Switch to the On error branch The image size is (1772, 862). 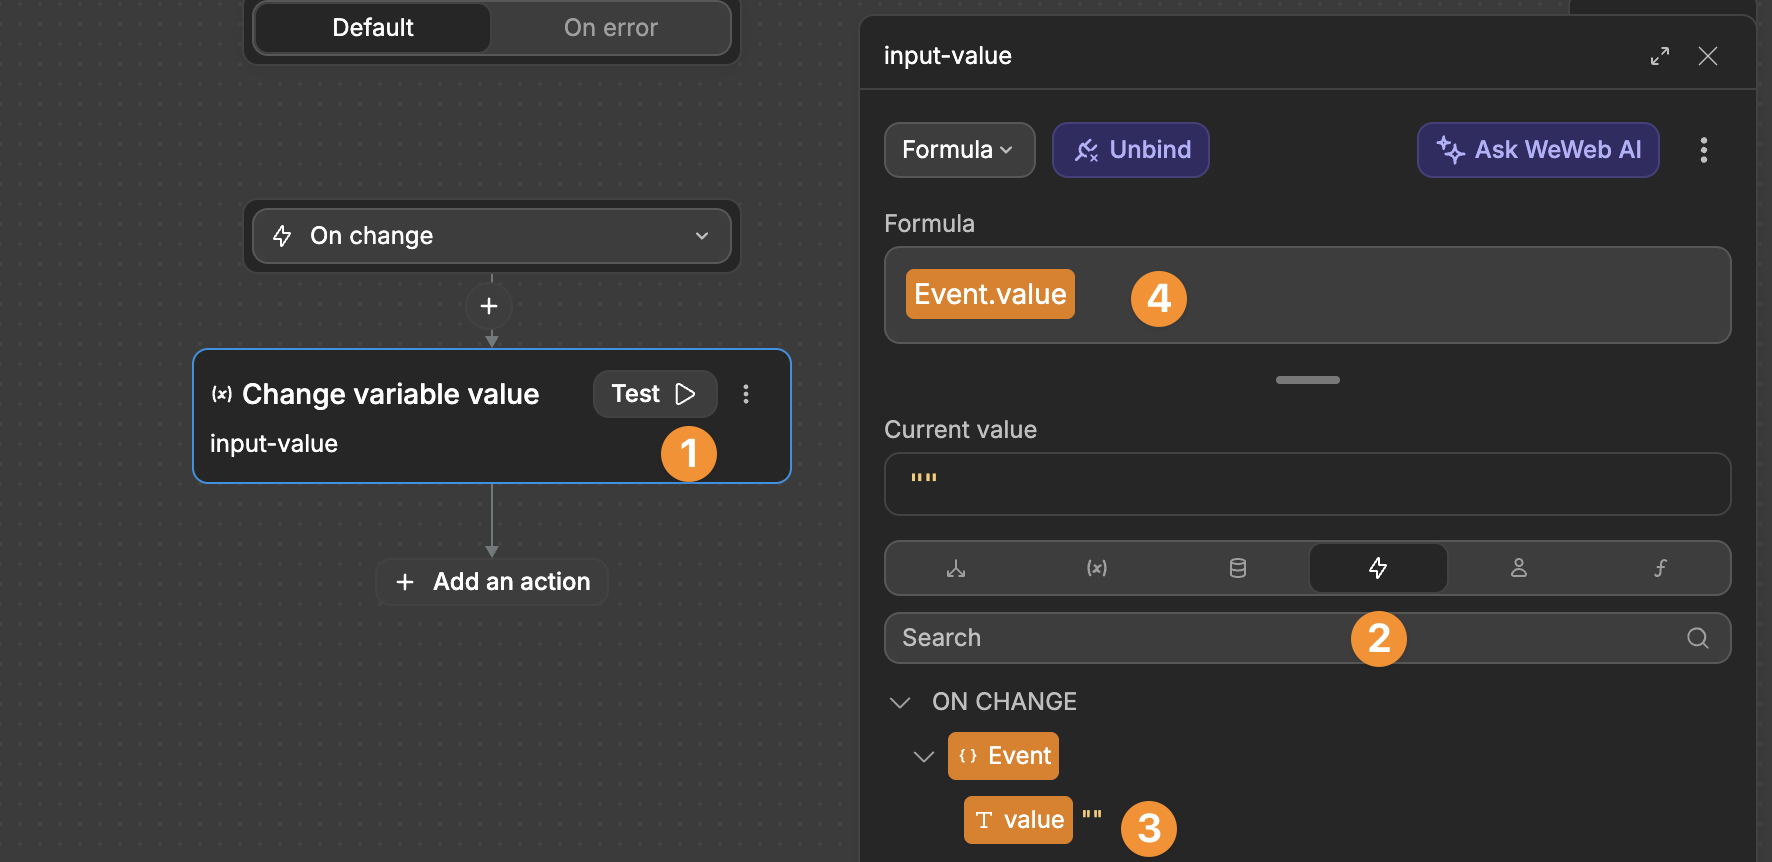pos(610,28)
